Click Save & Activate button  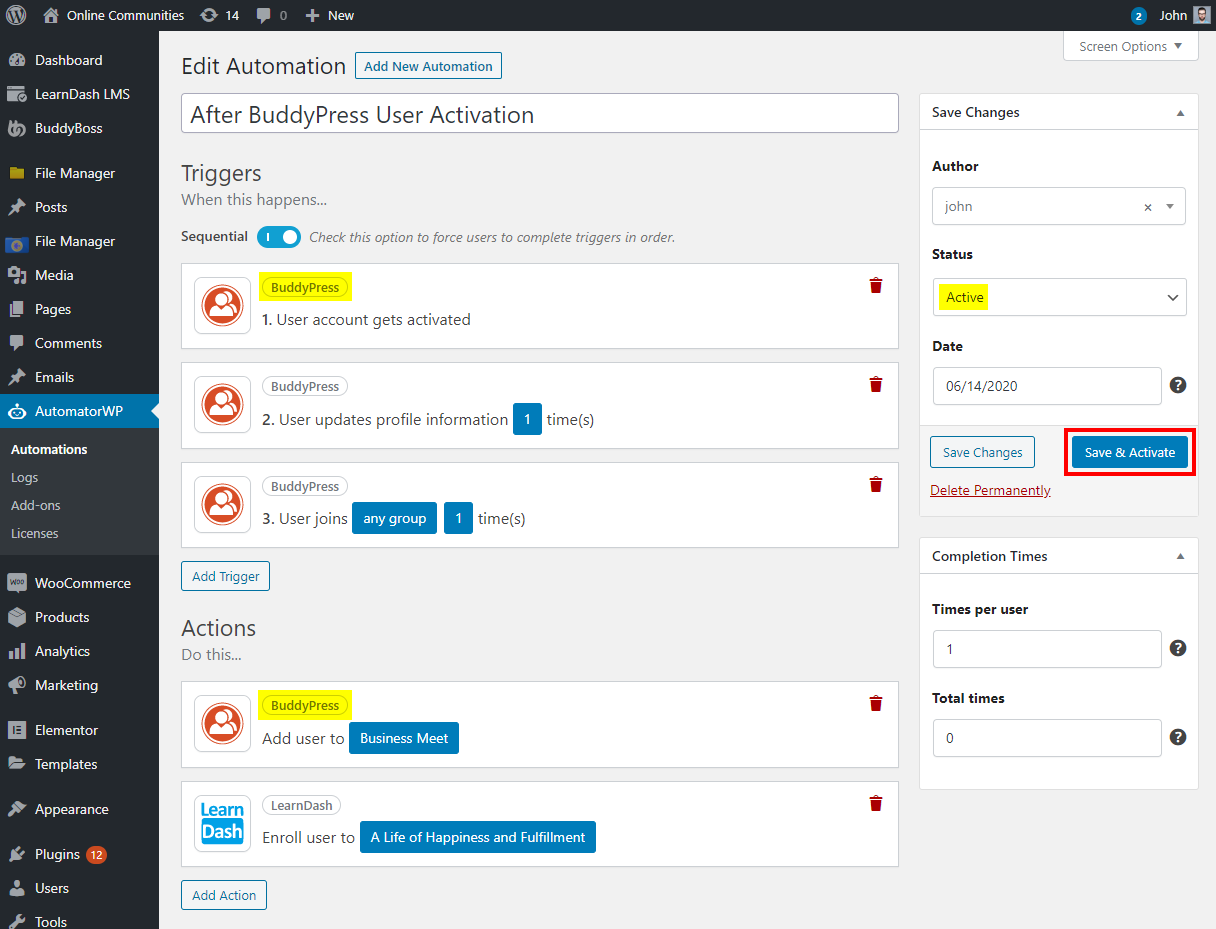pos(1129,452)
